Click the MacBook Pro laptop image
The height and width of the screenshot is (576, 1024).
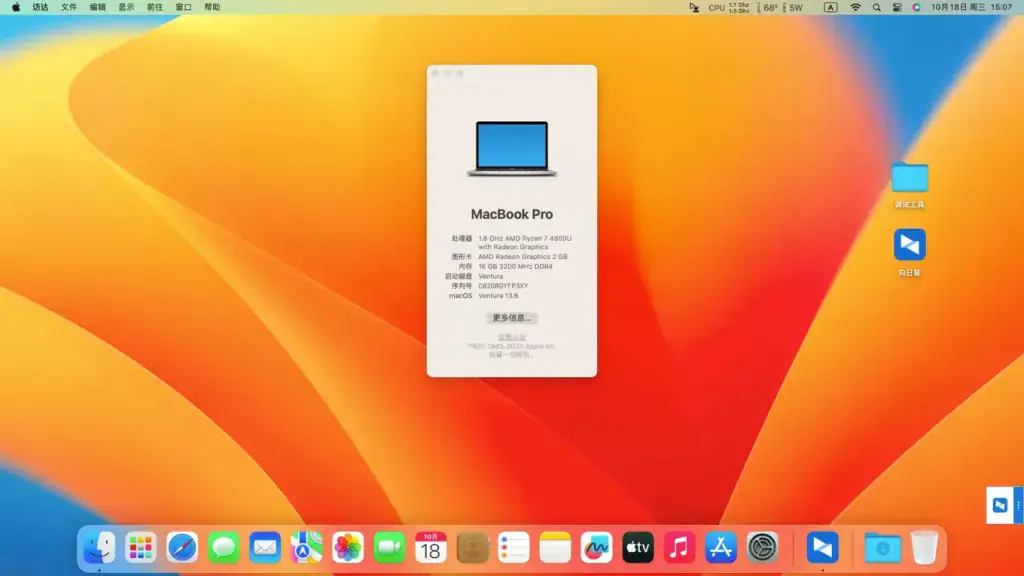coord(512,149)
